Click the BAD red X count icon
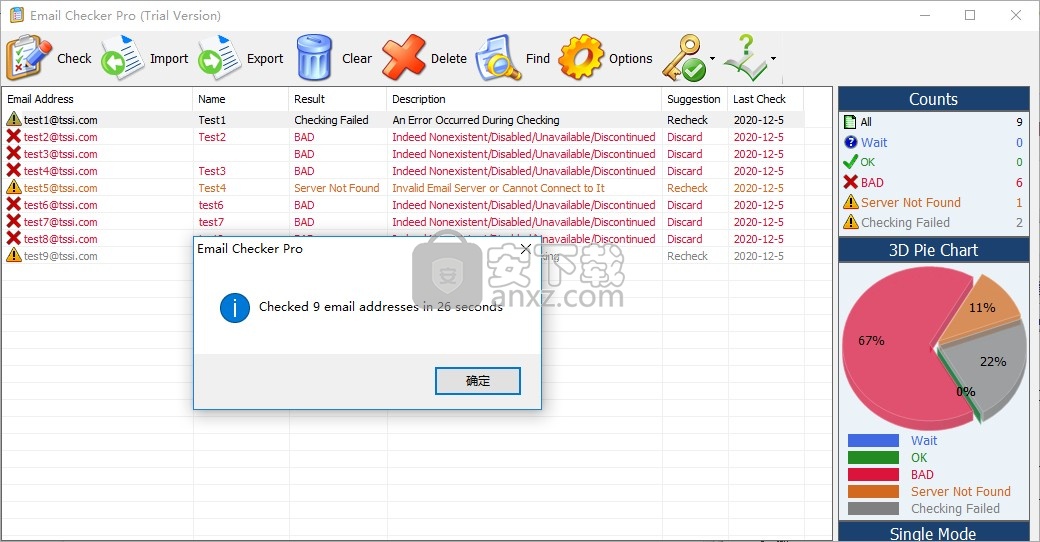The height and width of the screenshot is (542, 1040). coord(850,182)
